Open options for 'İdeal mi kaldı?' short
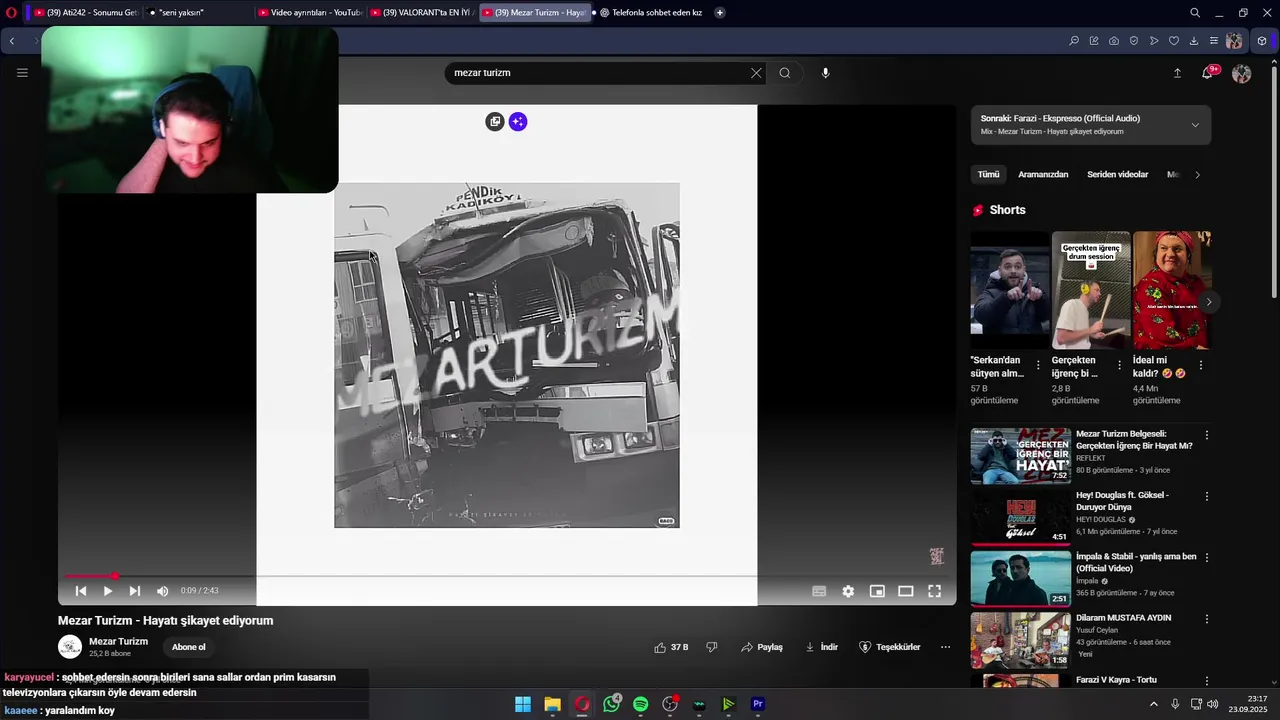The width and height of the screenshot is (1280, 720). [1201, 366]
